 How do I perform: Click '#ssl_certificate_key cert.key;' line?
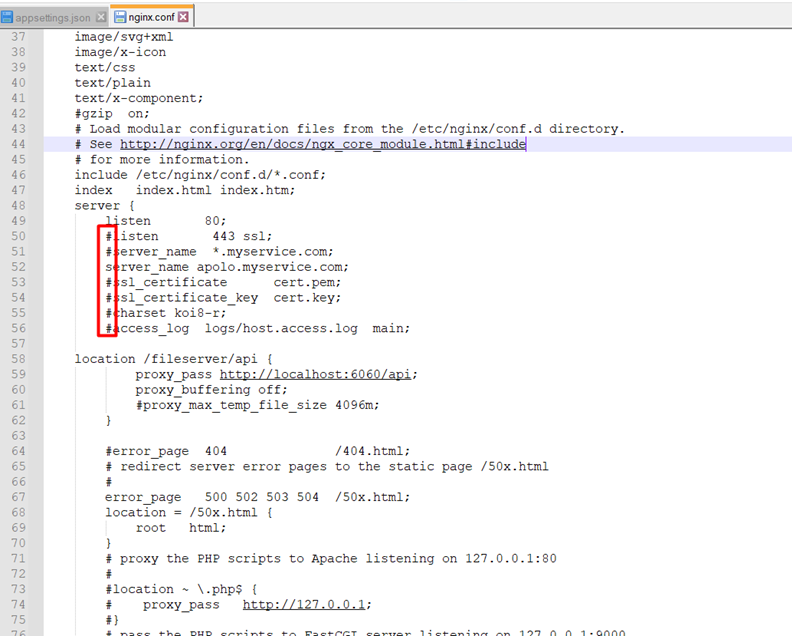point(223,298)
